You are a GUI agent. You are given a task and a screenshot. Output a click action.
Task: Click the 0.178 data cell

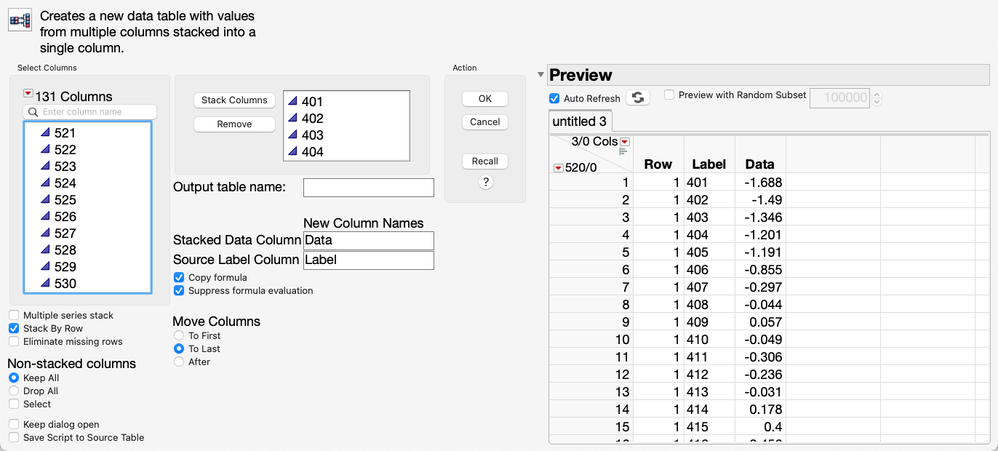point(761,409)
